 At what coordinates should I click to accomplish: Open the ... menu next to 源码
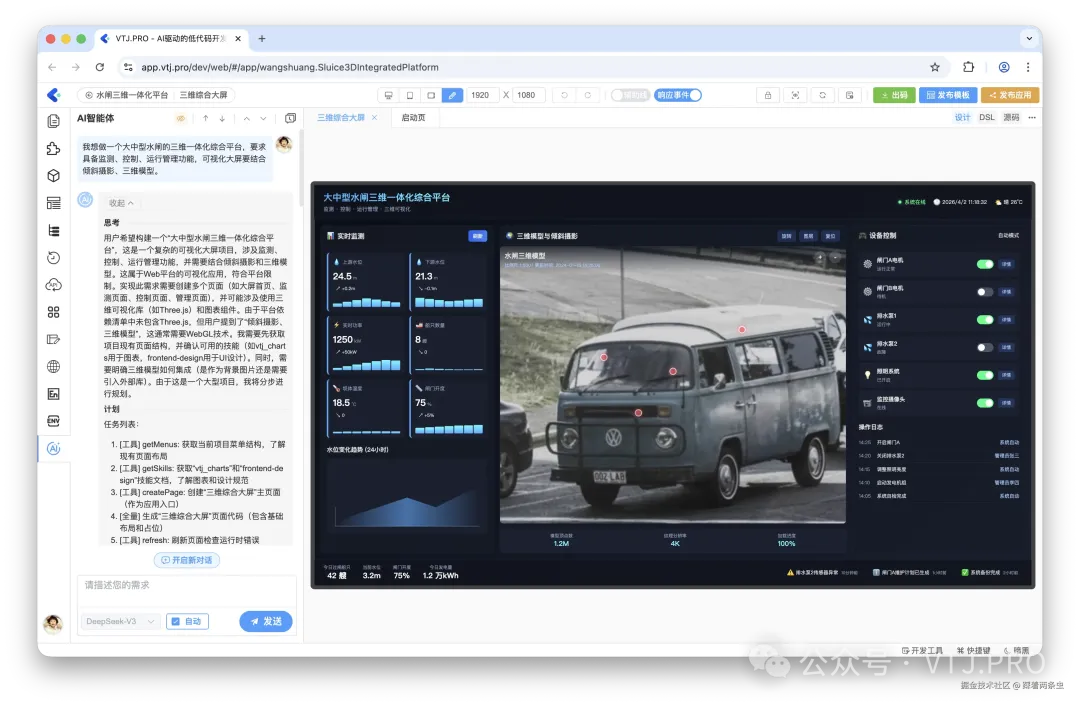pyautogui.click(x=1032, y=117)
